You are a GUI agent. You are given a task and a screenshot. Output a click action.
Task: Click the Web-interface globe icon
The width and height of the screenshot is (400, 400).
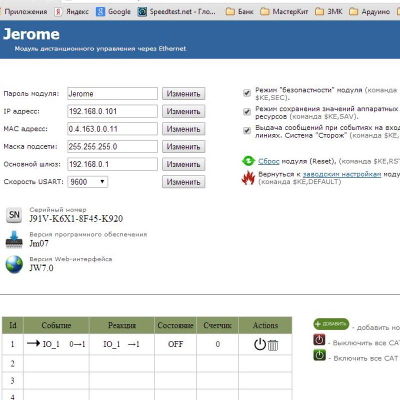tap(14, 264)
